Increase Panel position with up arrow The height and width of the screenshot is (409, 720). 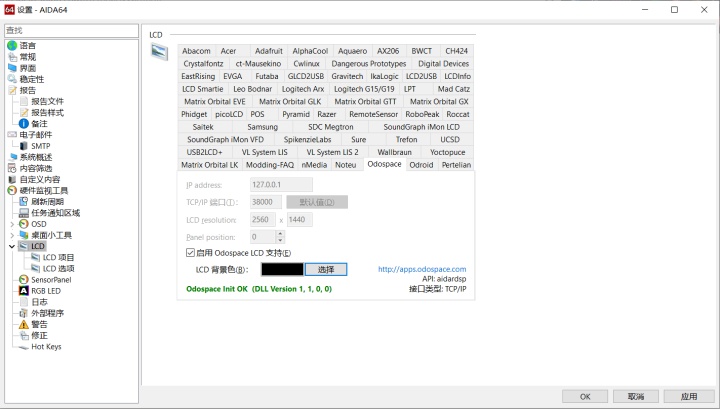tap(280, 234)
